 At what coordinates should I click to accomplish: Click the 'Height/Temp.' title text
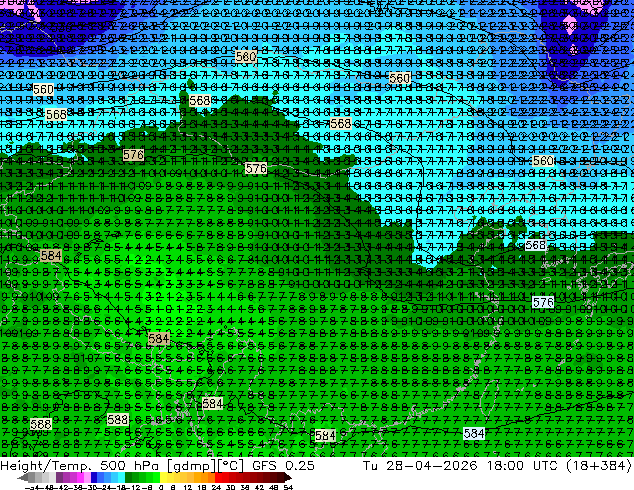click(45, 466)
